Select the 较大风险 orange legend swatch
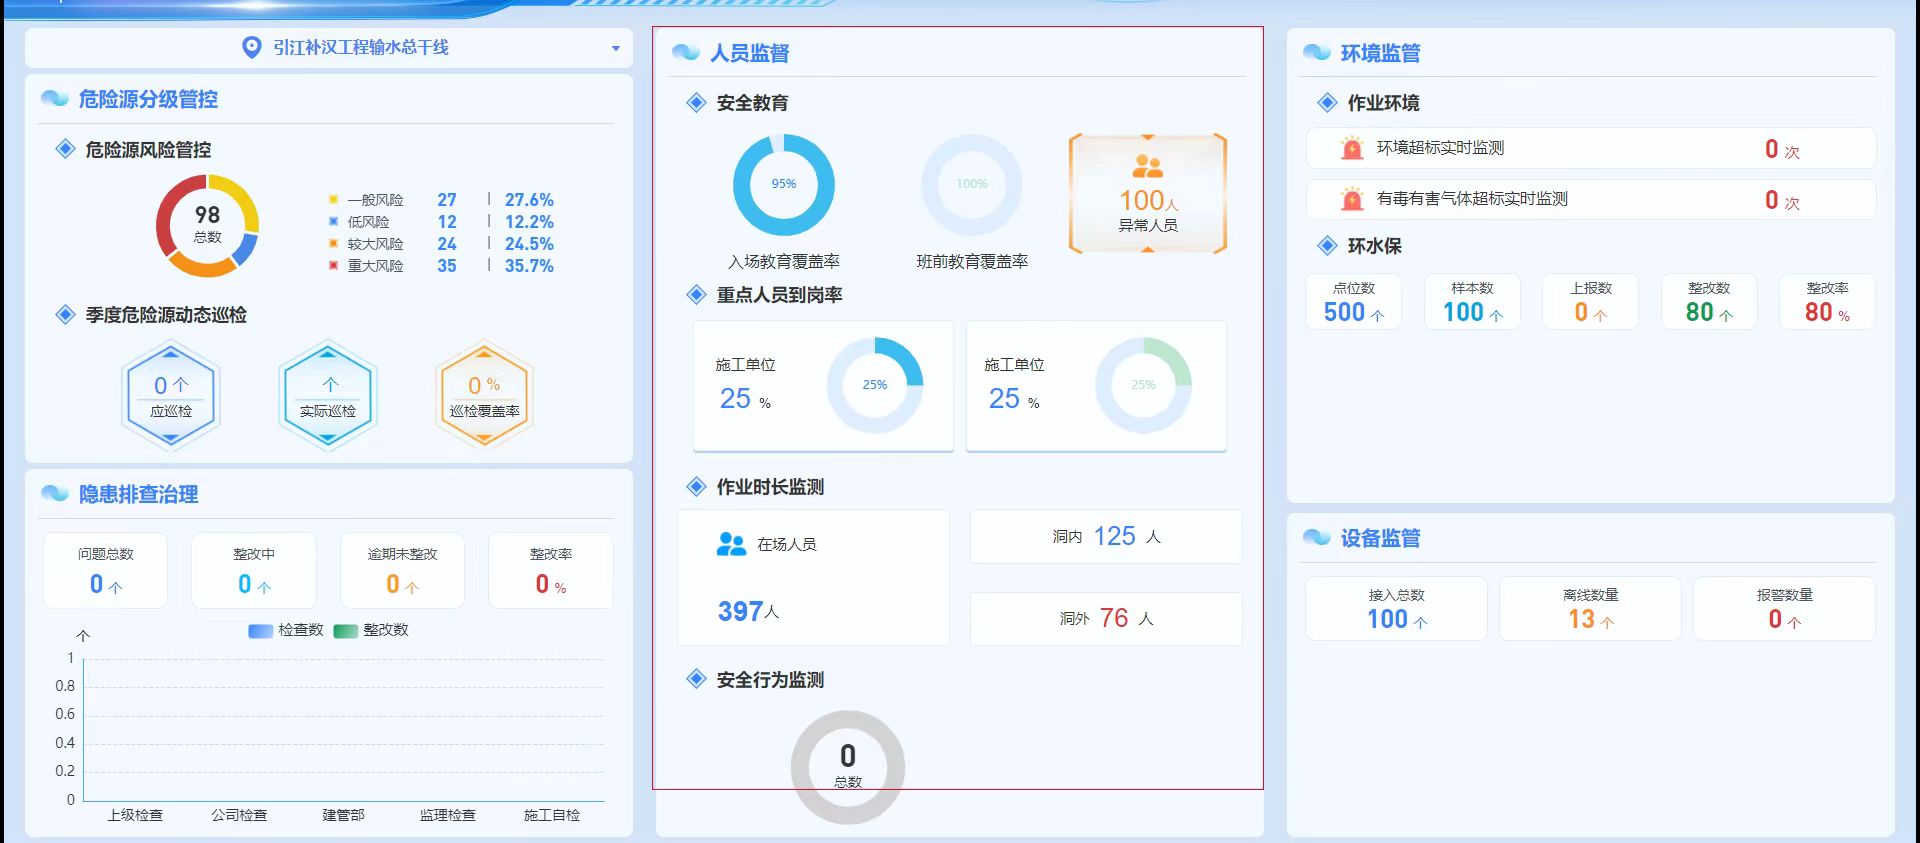The image size is (1920, 843). click(x=334, y=244)
